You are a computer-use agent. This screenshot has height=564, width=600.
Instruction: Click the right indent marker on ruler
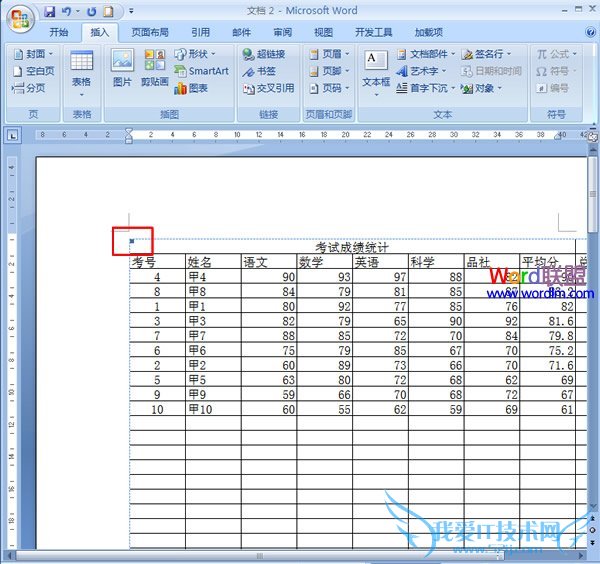[x=558, y=137]
